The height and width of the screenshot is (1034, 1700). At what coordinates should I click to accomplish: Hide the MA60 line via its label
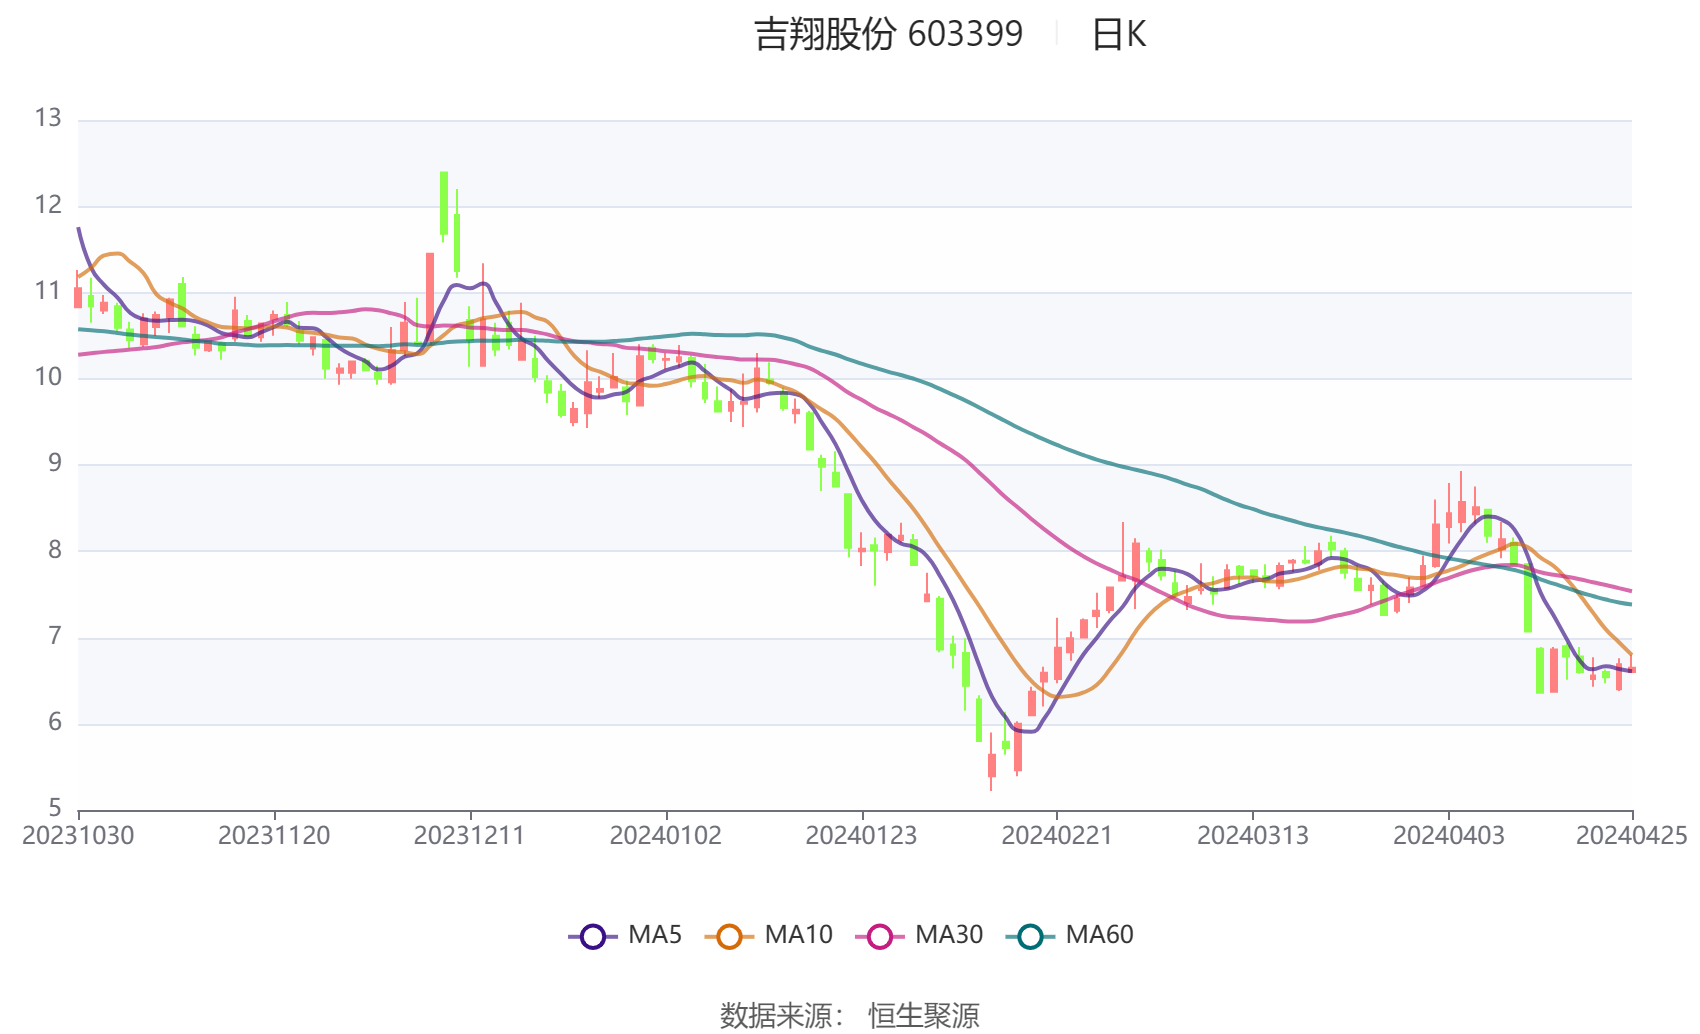pos(1099,935)
